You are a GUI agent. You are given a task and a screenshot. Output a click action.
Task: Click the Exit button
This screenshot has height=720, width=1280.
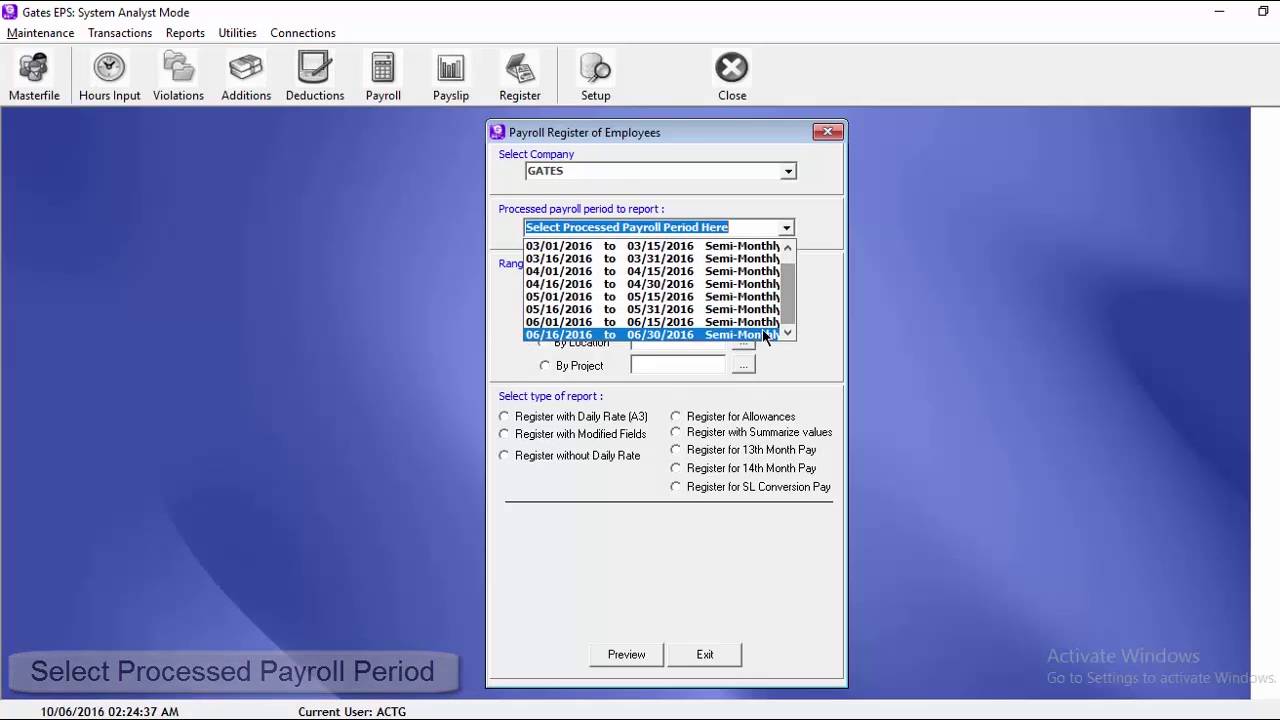click(705, 654)
